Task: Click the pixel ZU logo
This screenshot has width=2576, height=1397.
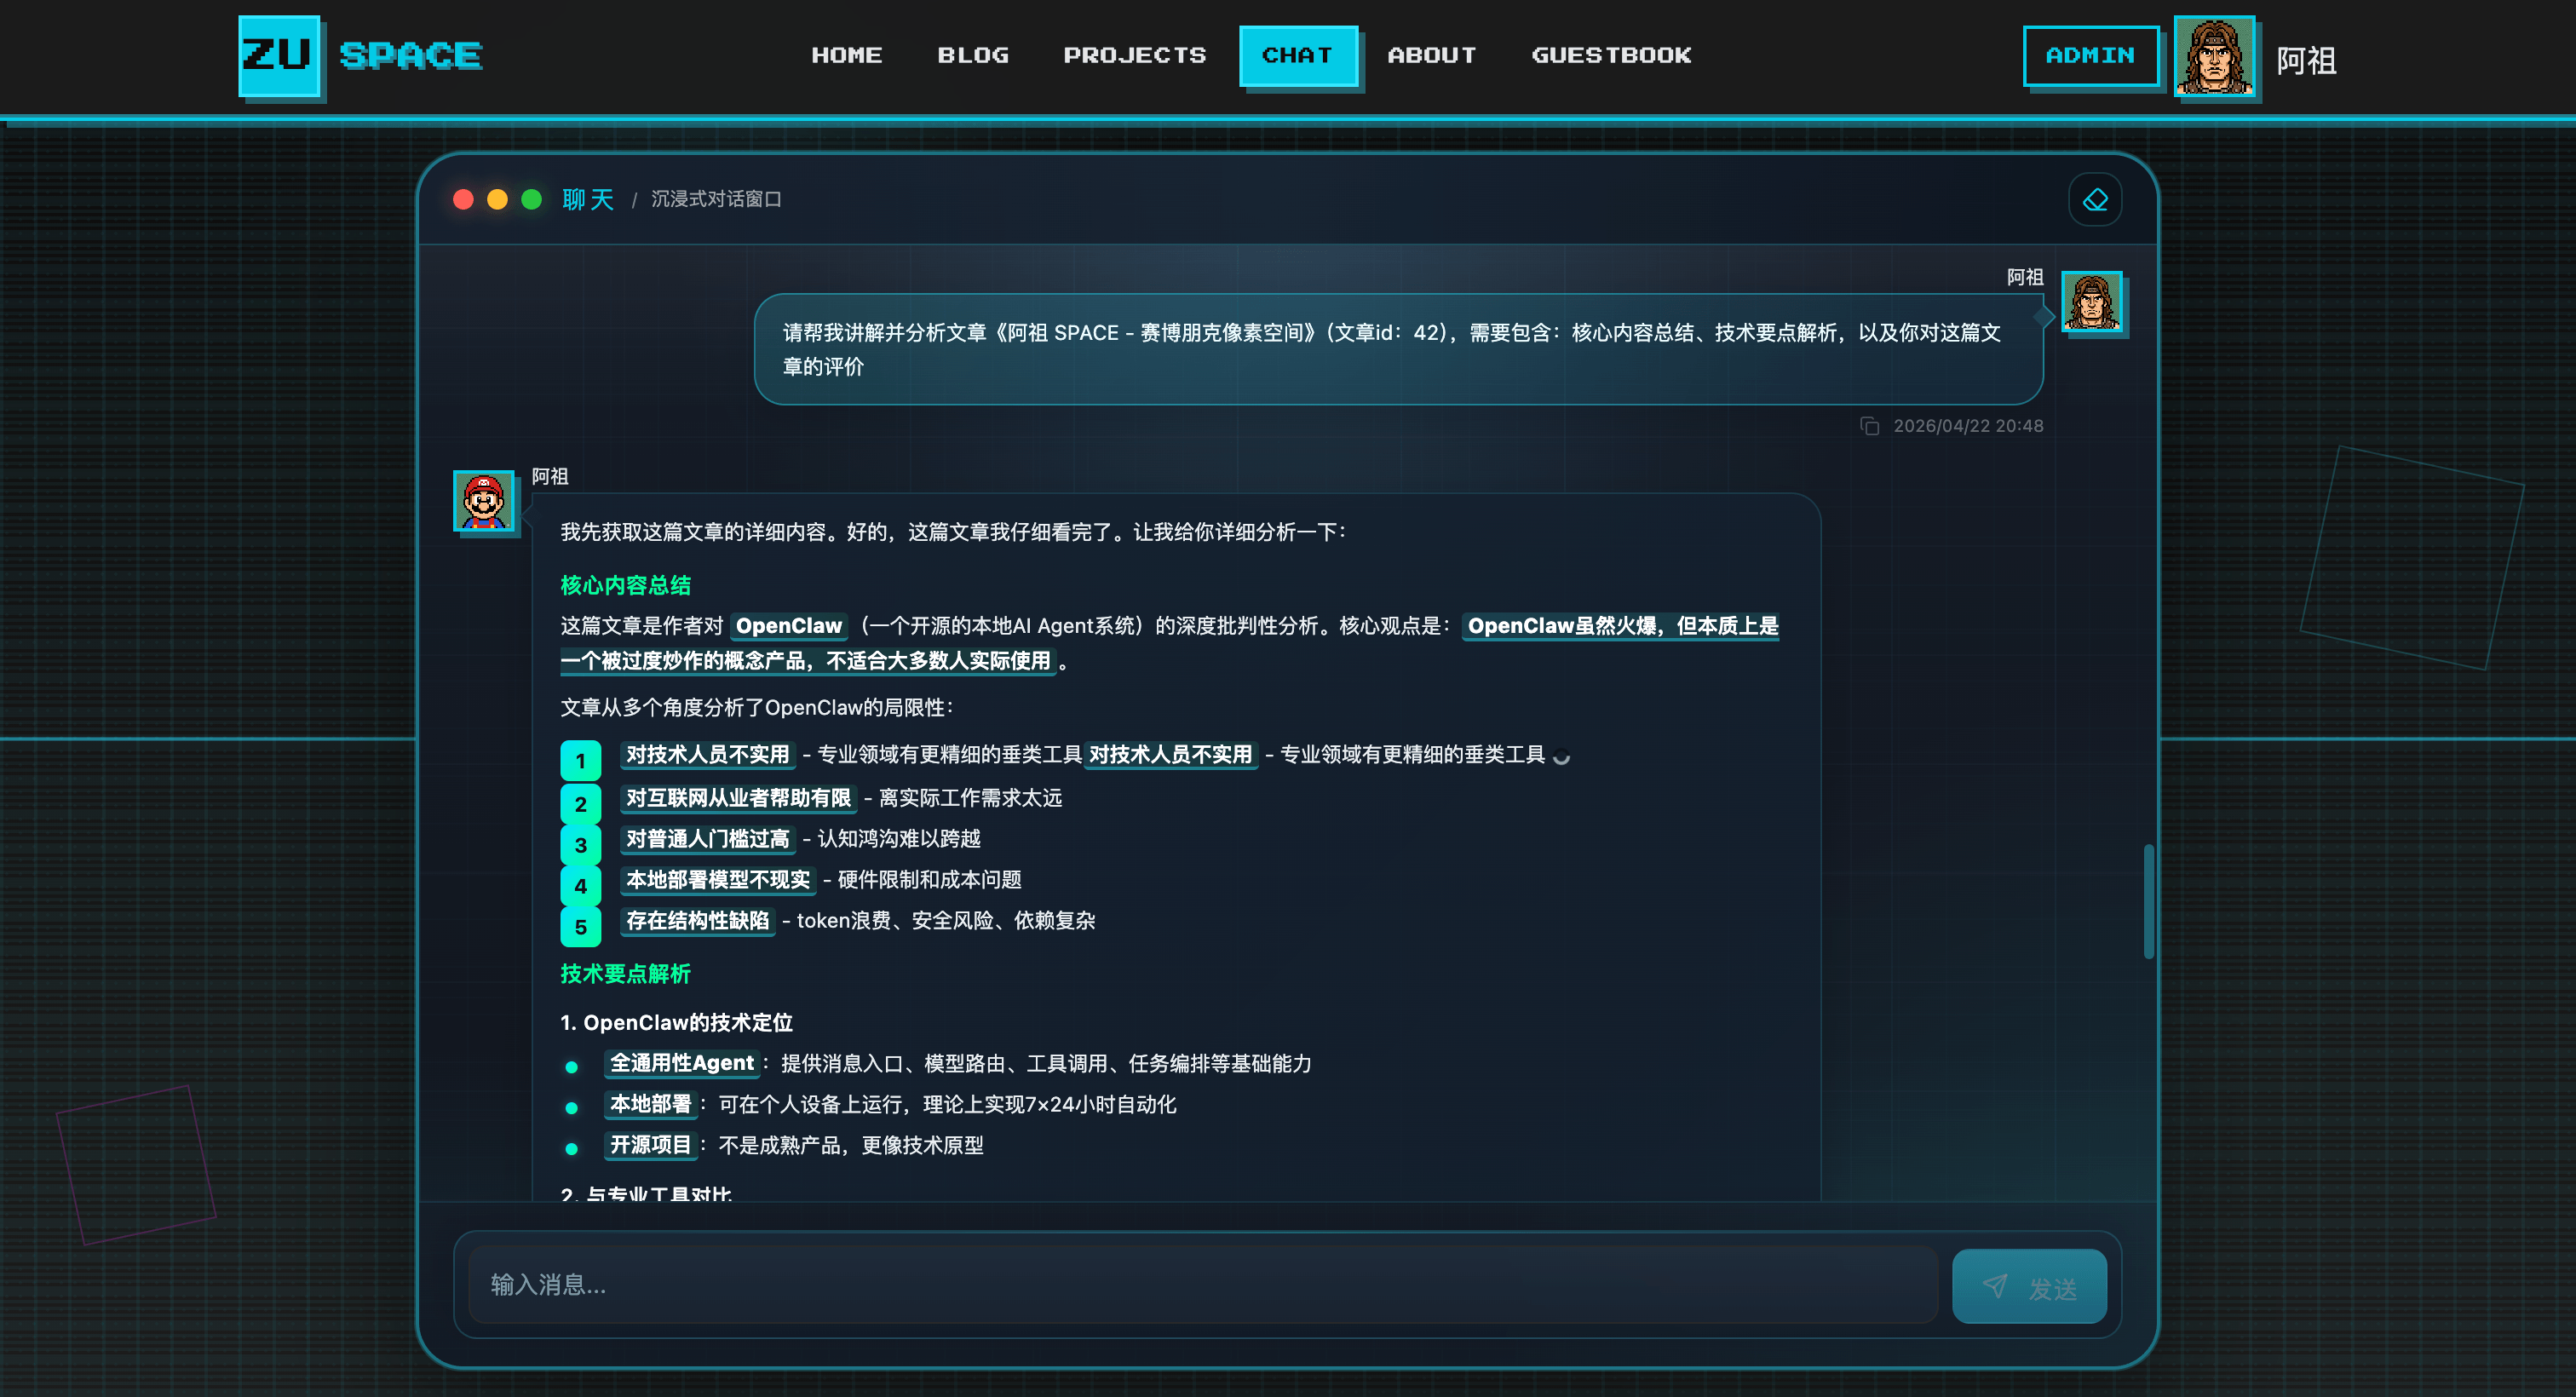Action: pos(280,57)
